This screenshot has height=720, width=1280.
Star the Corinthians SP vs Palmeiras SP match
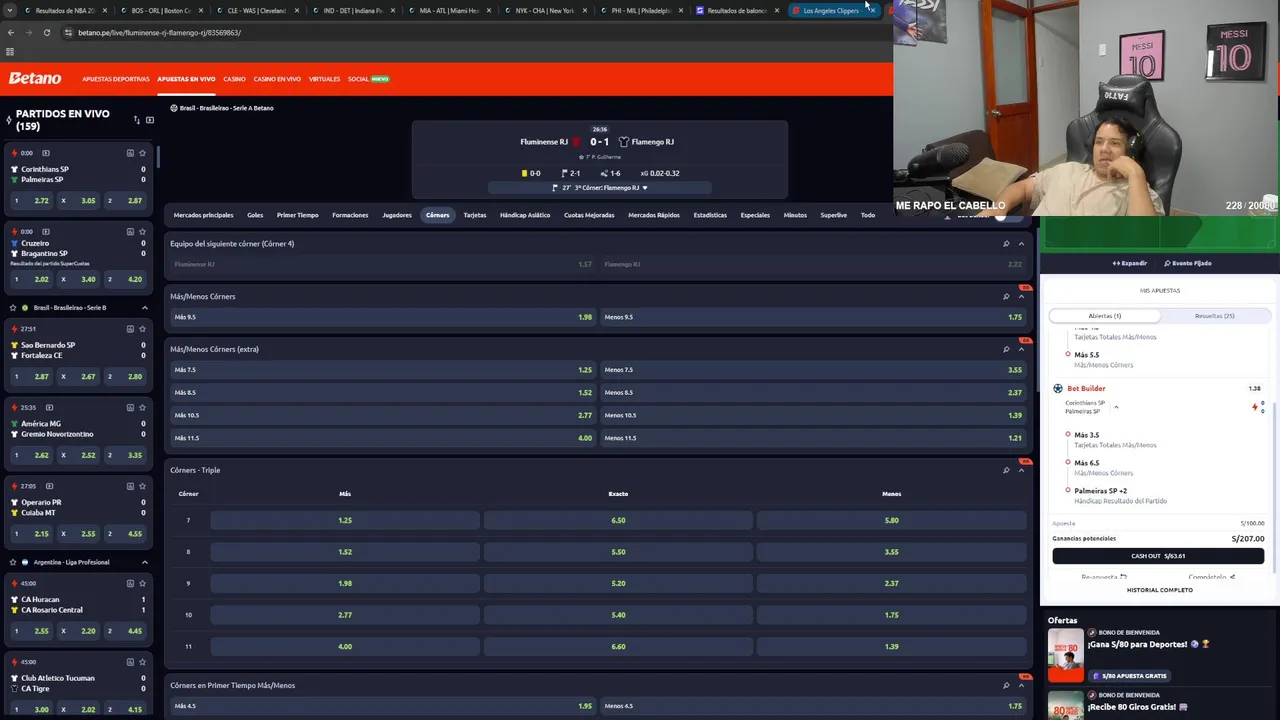click(x=142, y=153)
